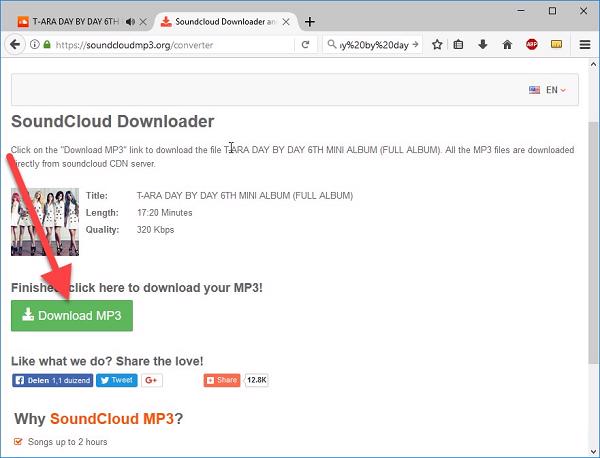Click the red Adblock Plus icon
Screen dimensions: 600x458
click(532, 45)
